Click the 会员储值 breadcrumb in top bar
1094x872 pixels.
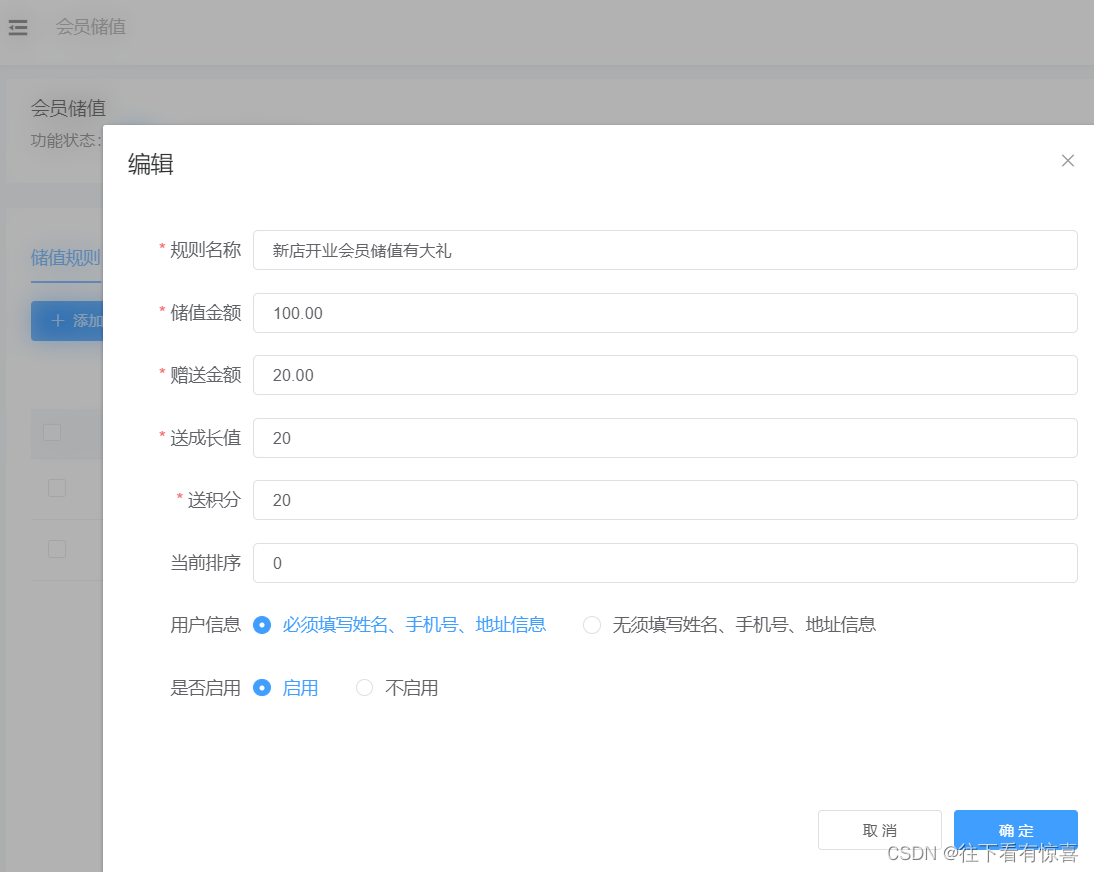[91, 27]
